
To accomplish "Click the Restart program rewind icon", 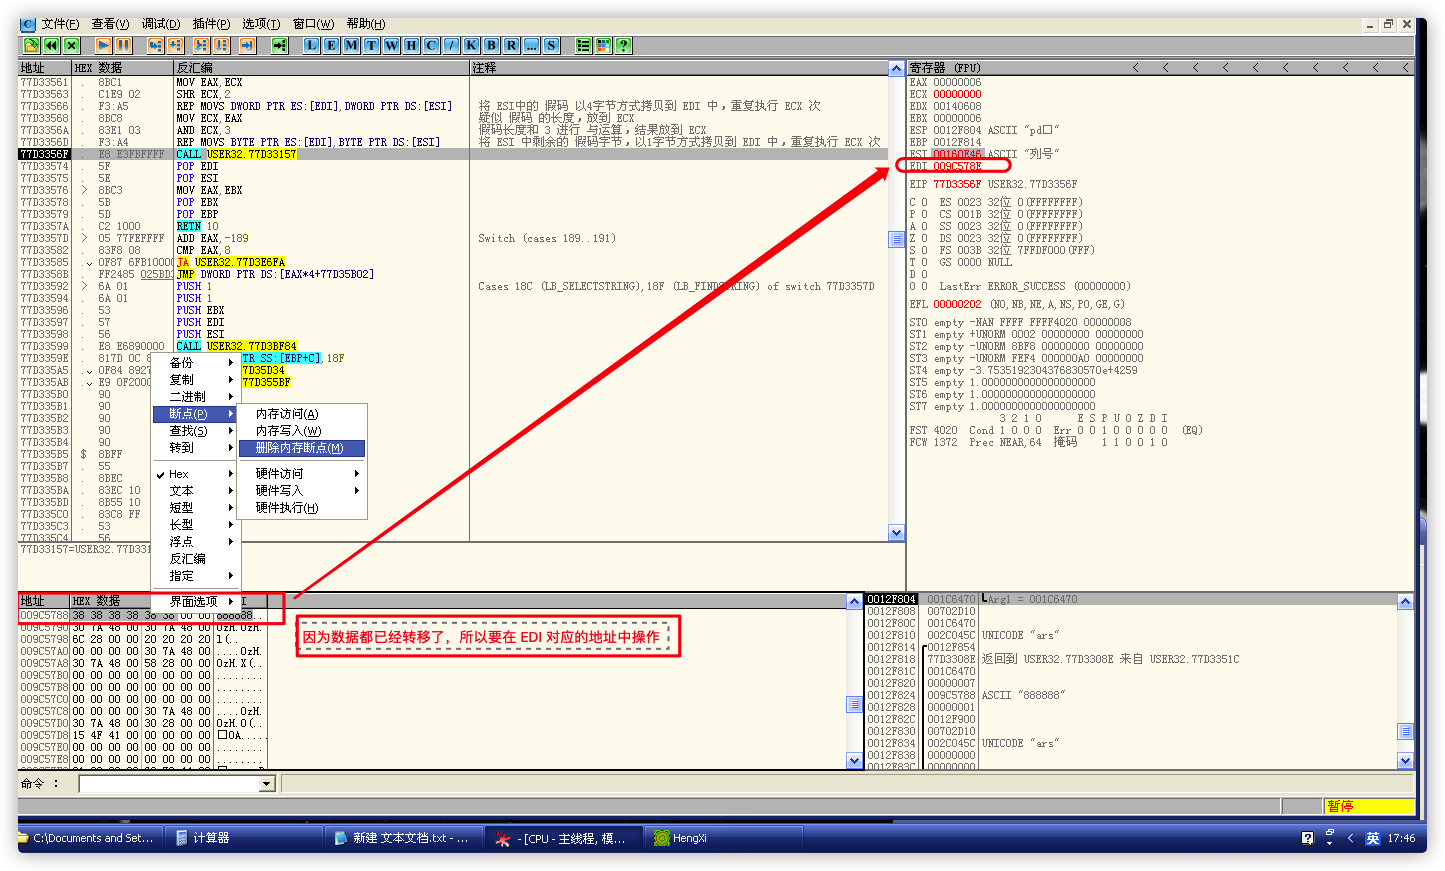I will coord(51,45).
